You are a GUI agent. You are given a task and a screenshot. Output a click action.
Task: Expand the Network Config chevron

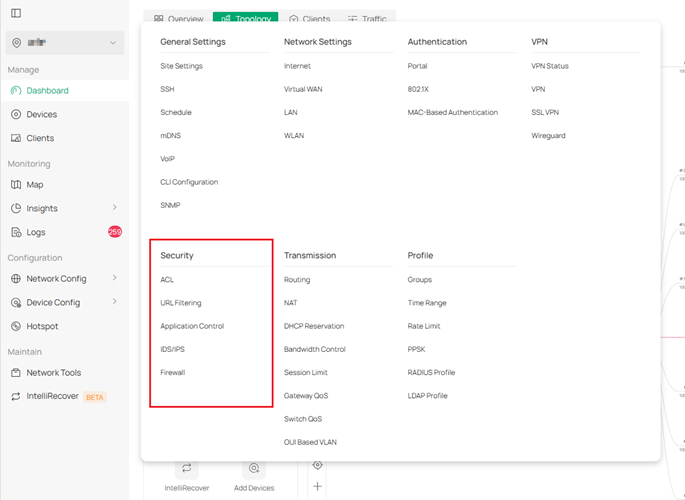point(114,278)
